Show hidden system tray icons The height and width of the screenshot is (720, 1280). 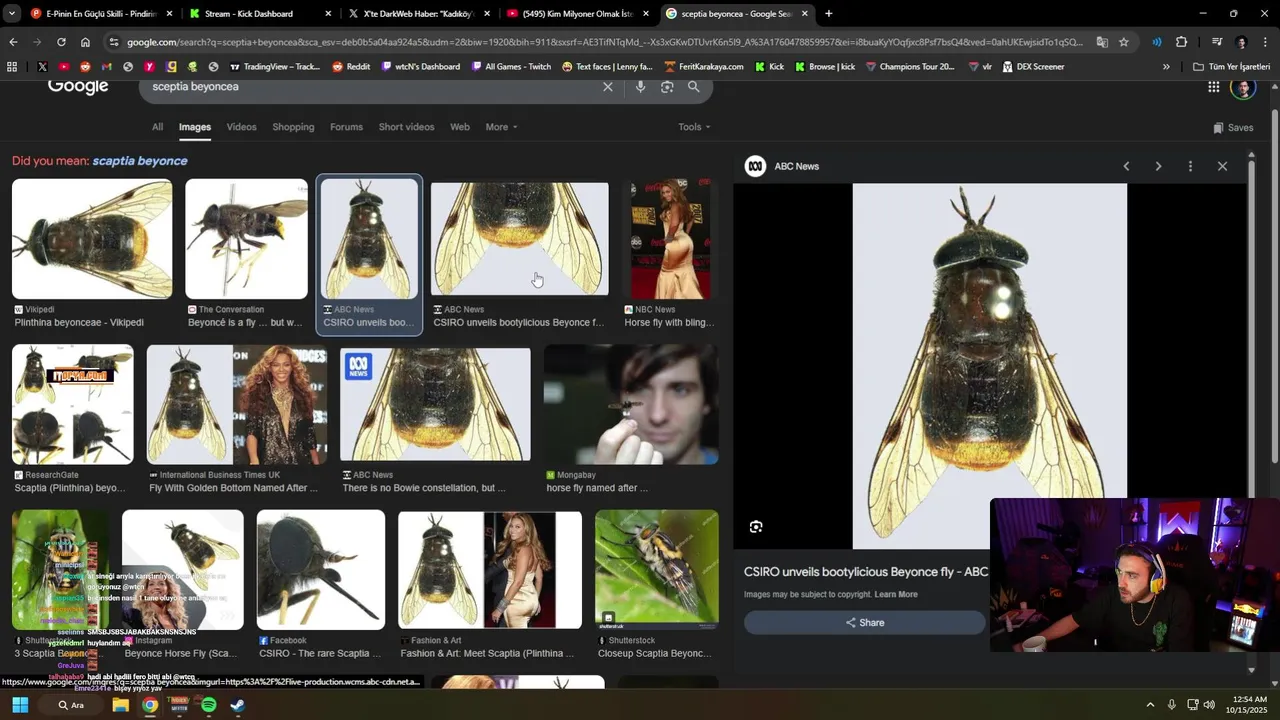tap(1150, 705)
